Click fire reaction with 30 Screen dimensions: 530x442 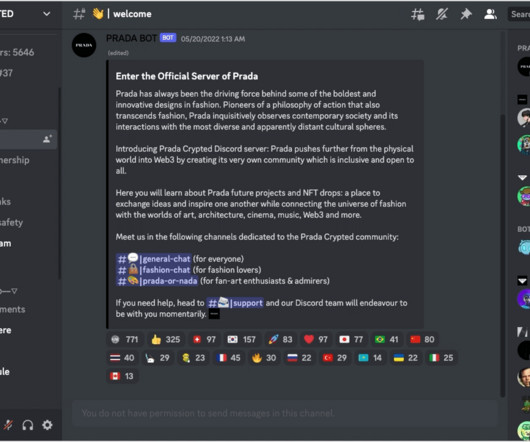(264, 358)
